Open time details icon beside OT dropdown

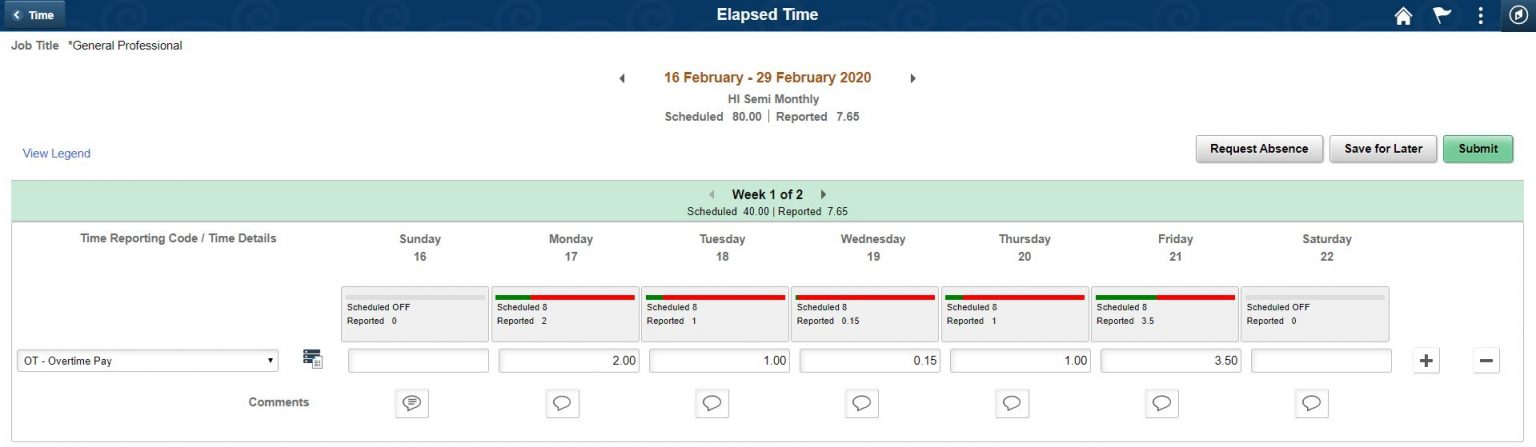pos(313,360)
